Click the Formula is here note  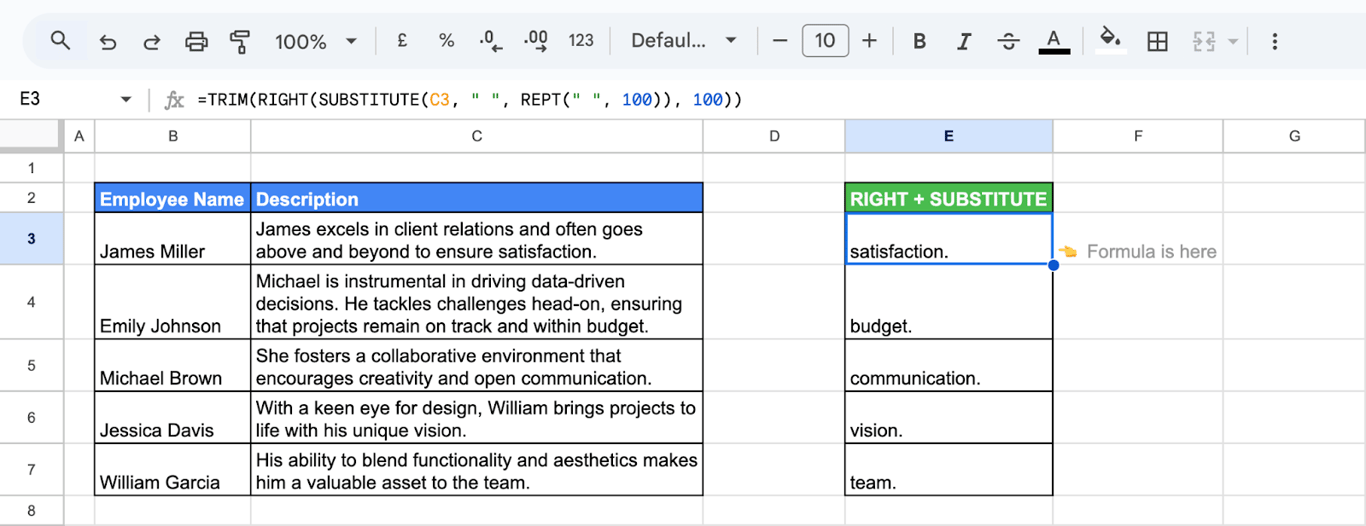tap(1138, 252)
